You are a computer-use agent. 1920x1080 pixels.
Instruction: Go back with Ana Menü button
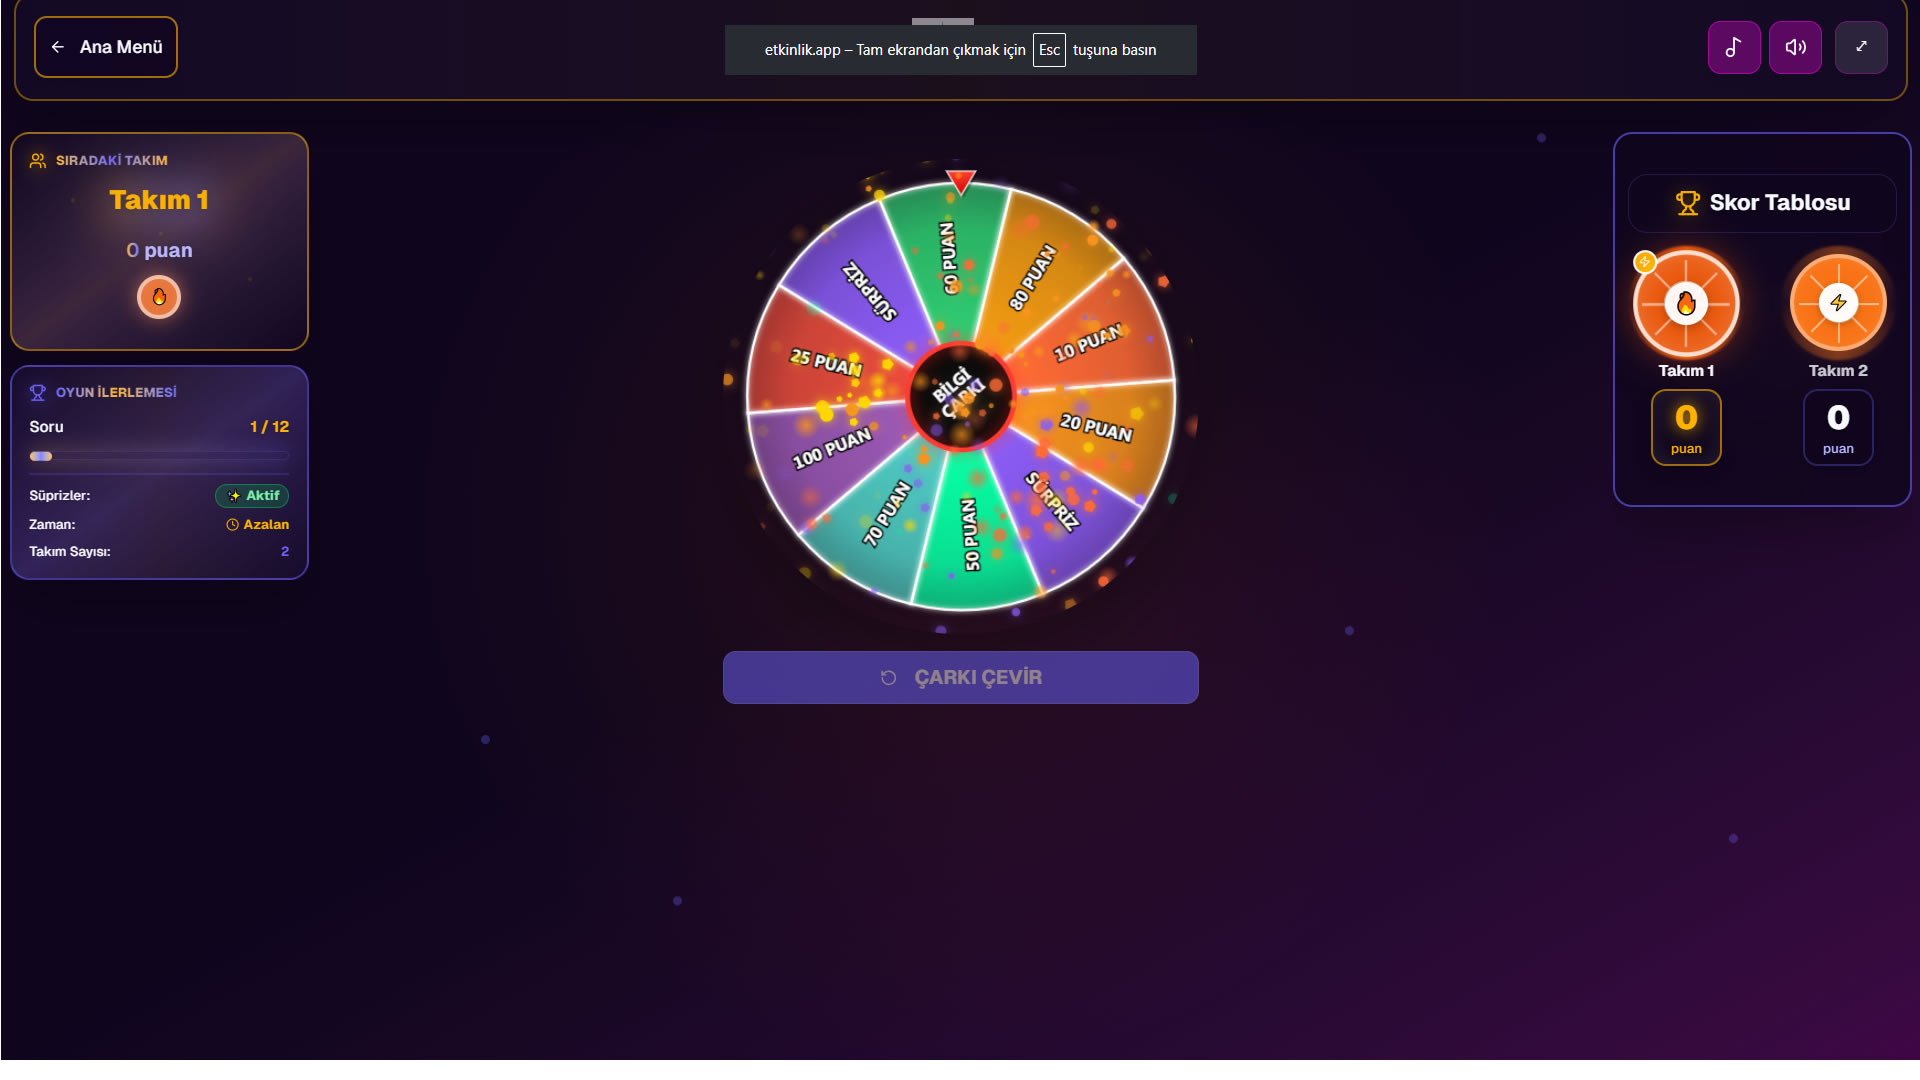(x=106, y=47)
